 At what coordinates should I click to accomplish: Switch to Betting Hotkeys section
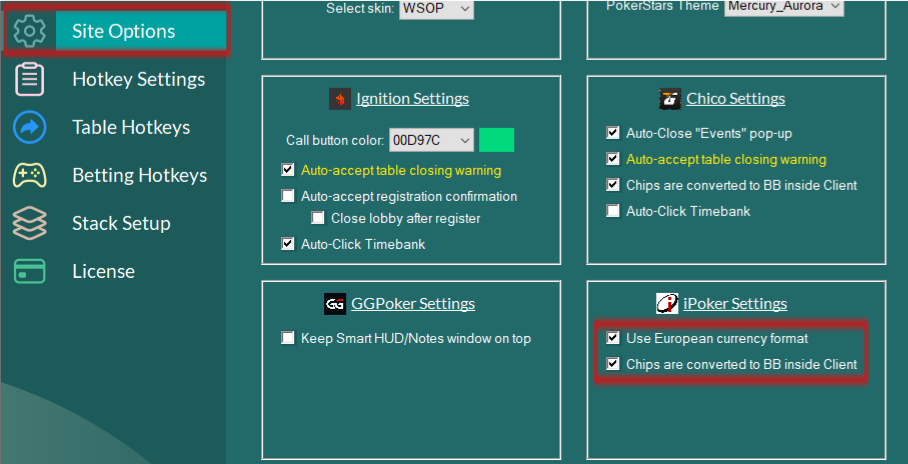coord(140,175)
